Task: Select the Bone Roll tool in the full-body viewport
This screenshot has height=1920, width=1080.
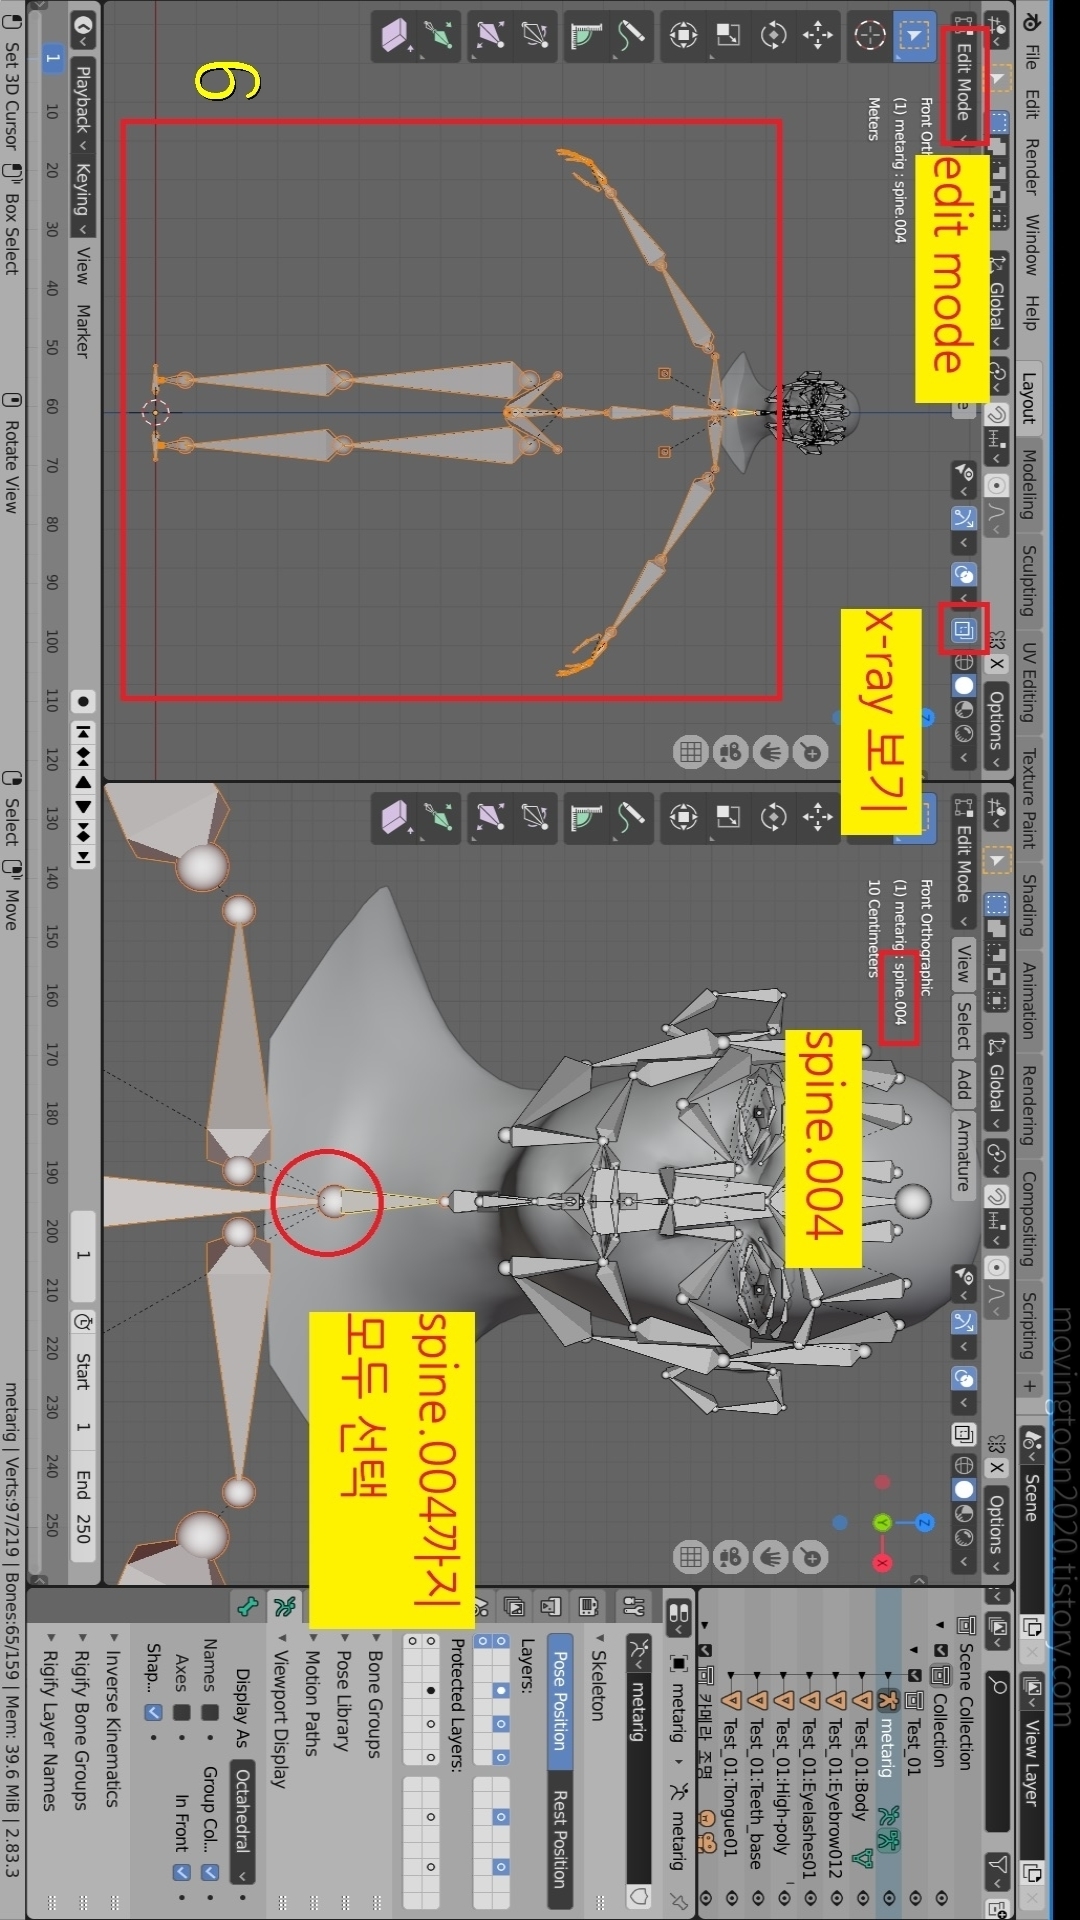Action: point(534,35)
